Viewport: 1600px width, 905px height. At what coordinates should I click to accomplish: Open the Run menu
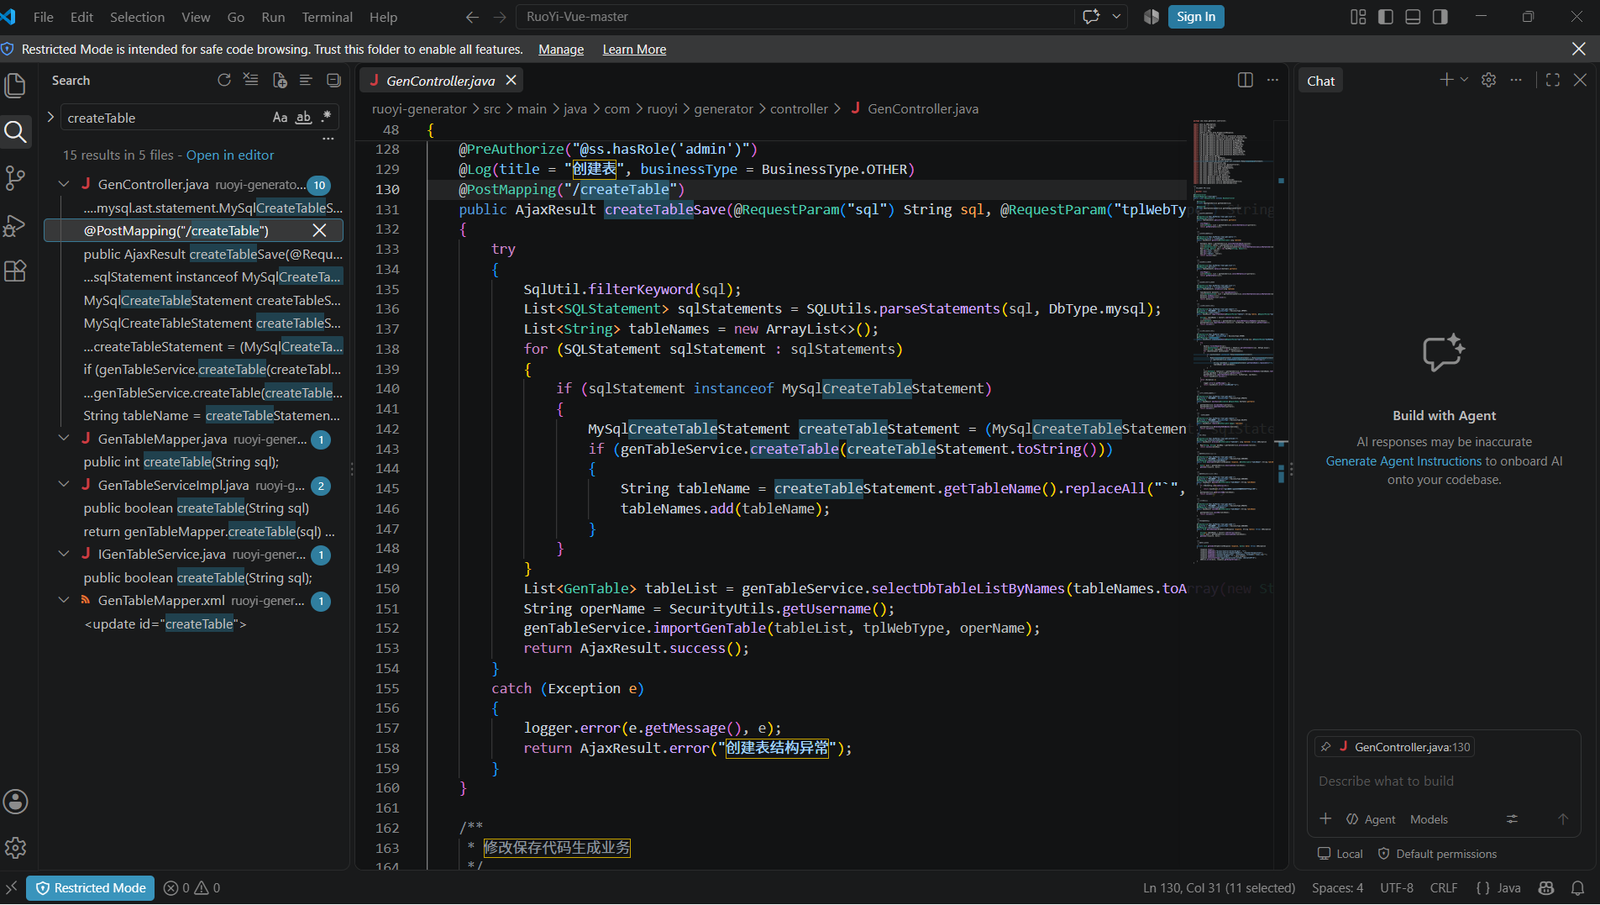coord(273,17)
